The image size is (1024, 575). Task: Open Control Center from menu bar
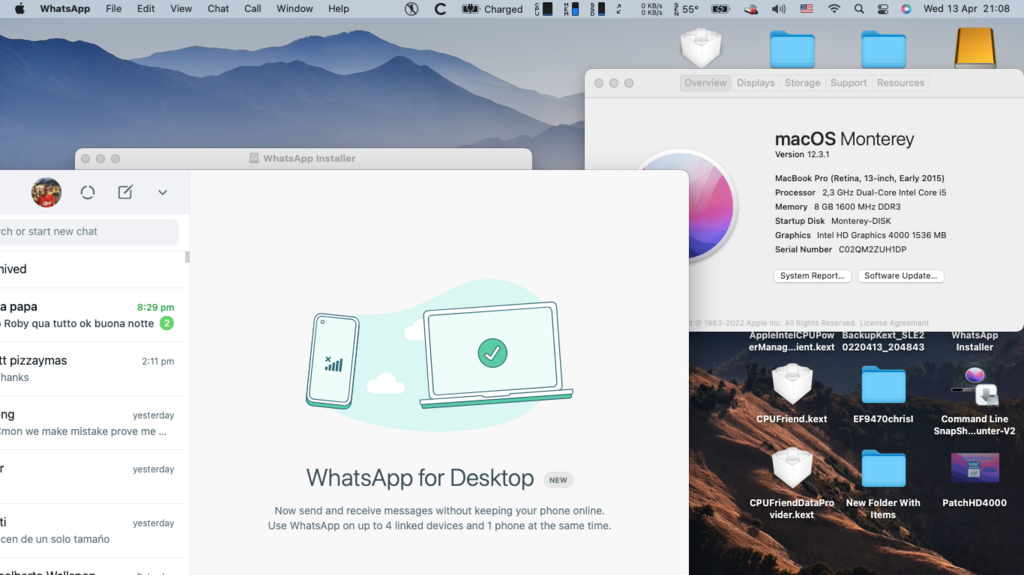pos(883,9)
